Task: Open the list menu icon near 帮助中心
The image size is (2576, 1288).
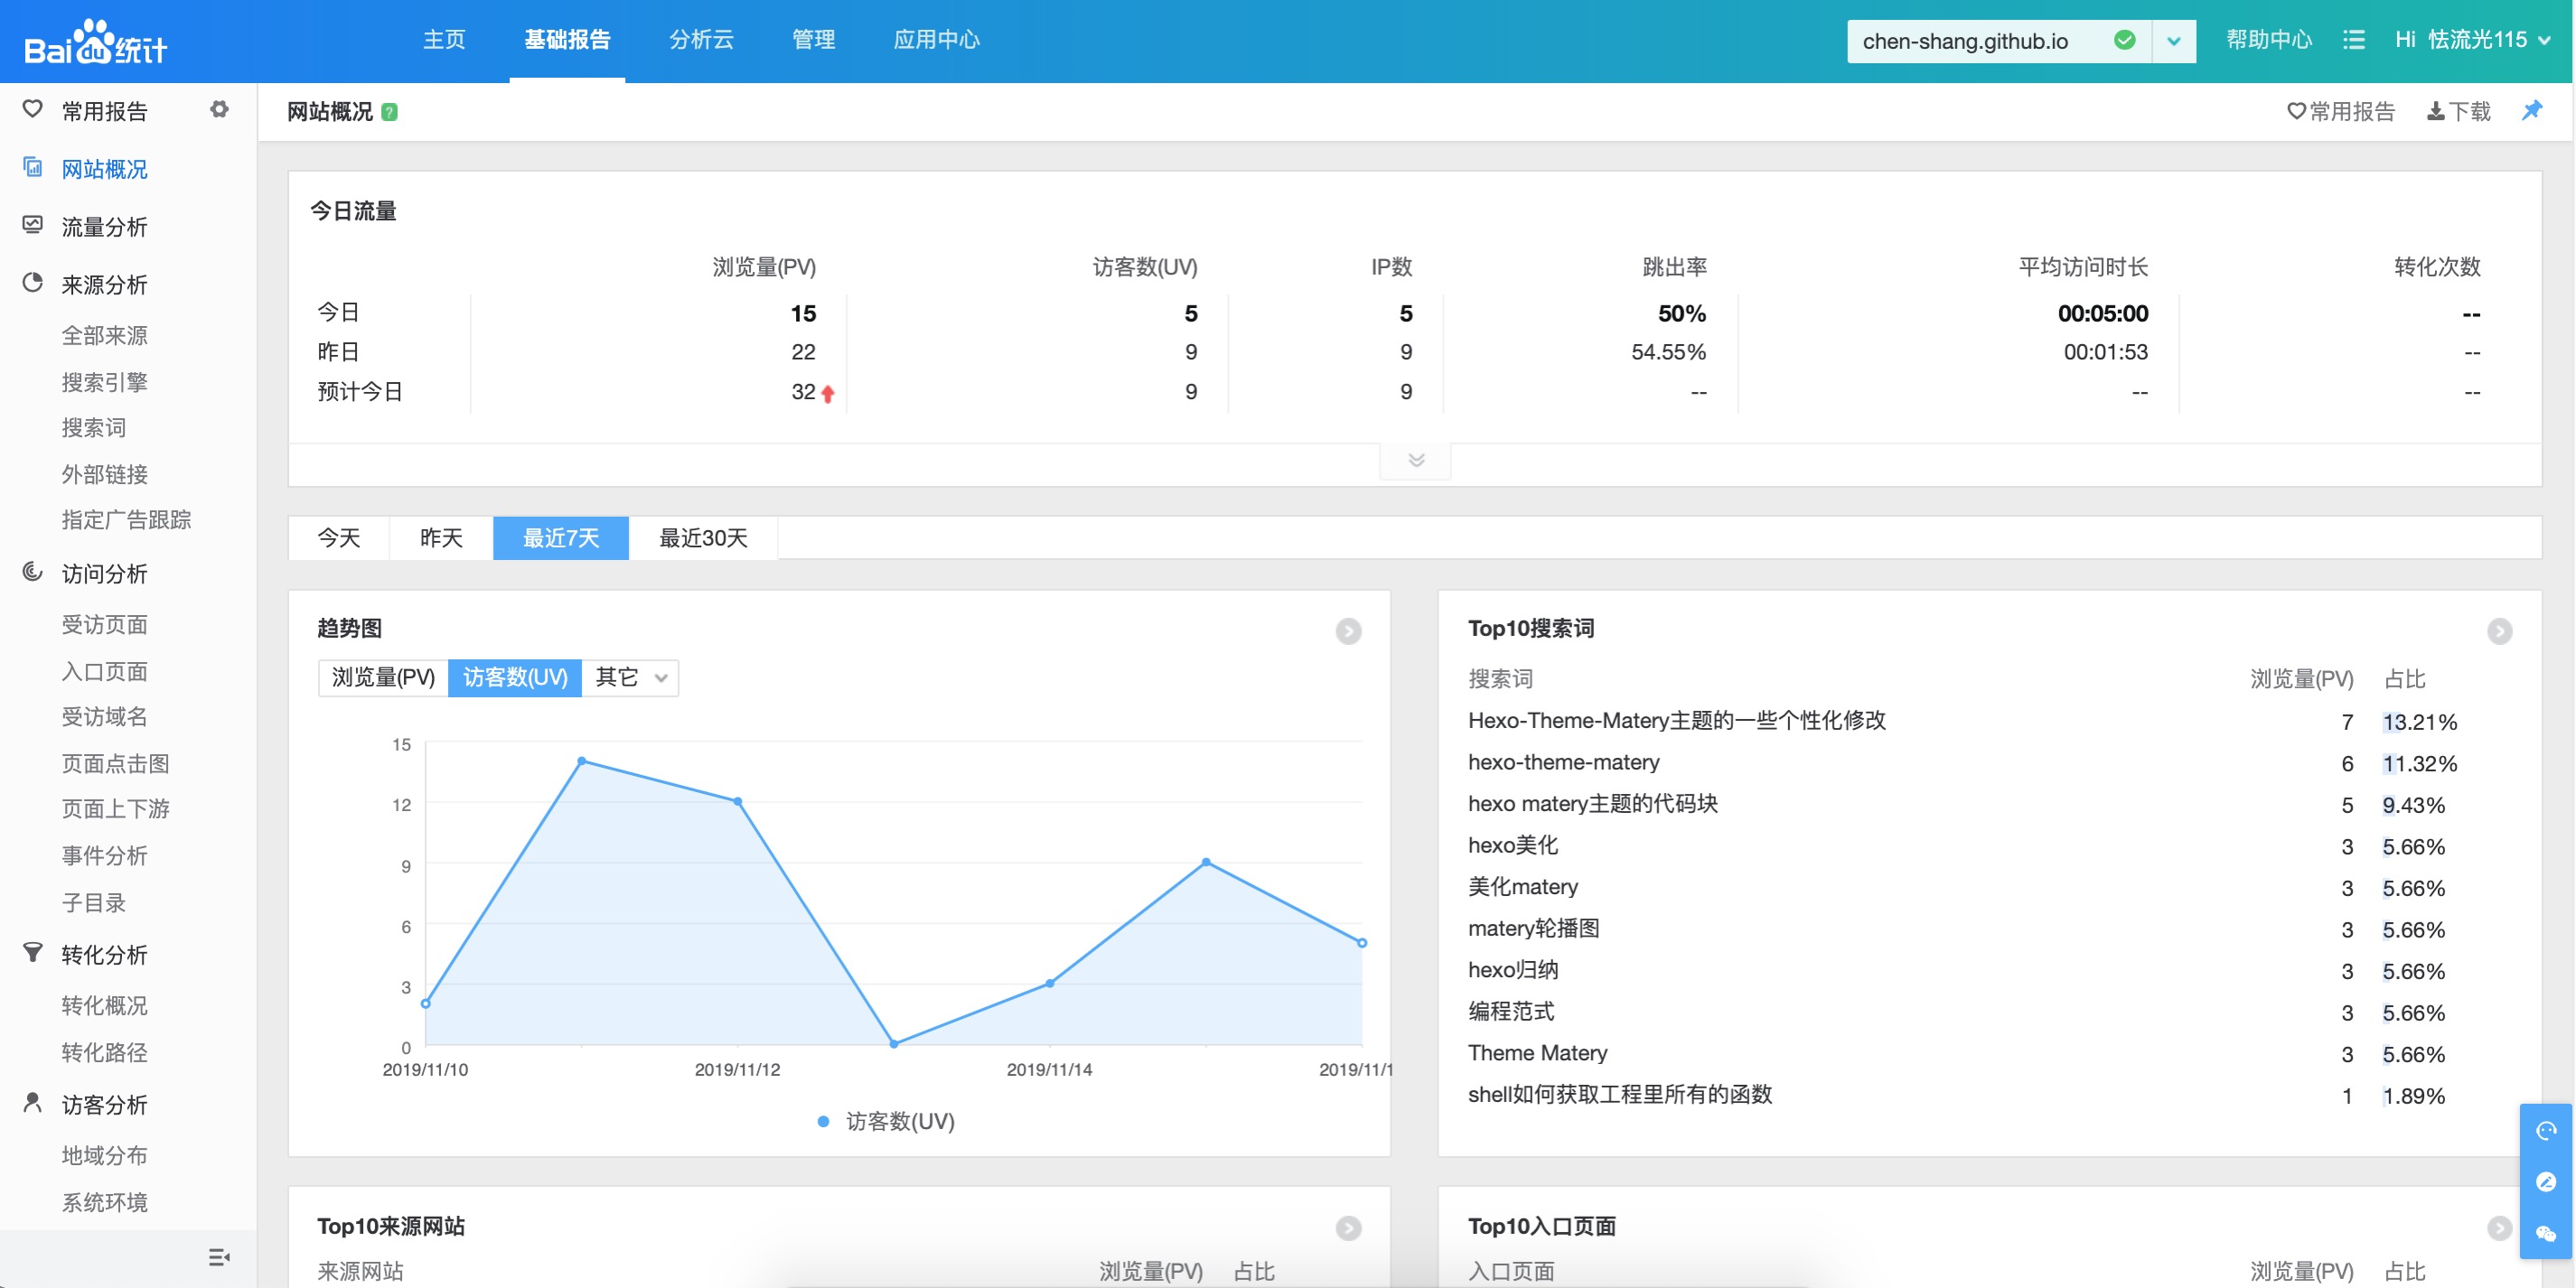Action: (2353, 40)
